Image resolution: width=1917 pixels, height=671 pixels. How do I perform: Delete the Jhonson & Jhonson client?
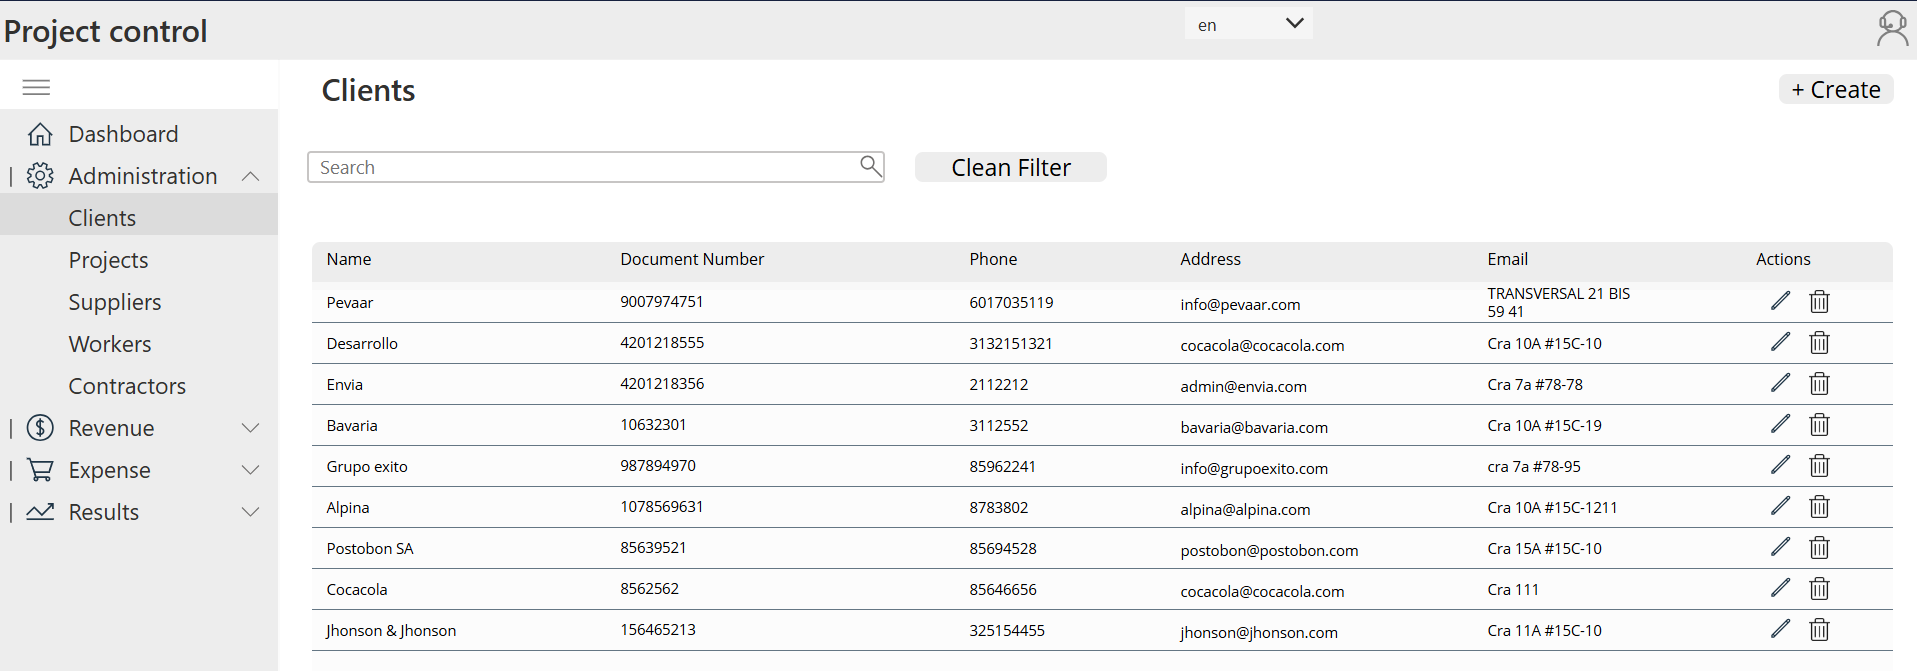point(1819,630)
